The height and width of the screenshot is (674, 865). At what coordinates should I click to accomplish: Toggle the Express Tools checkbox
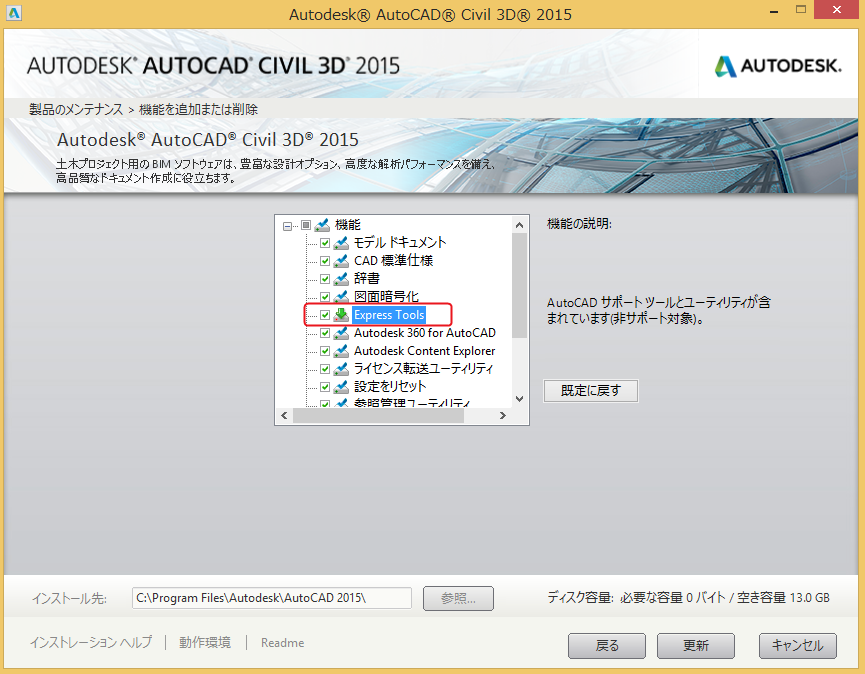(325, 315)
